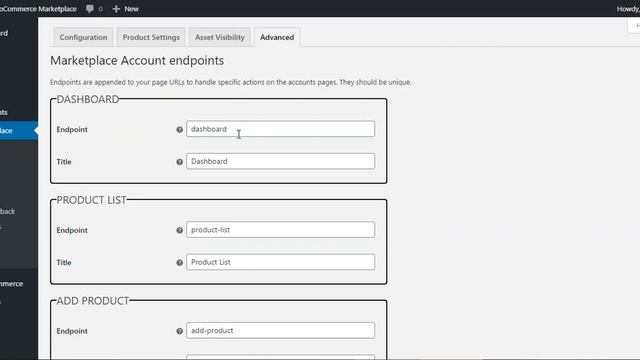Focus the Dashboard title input field

pyautogui.click(x=280, y=161)
